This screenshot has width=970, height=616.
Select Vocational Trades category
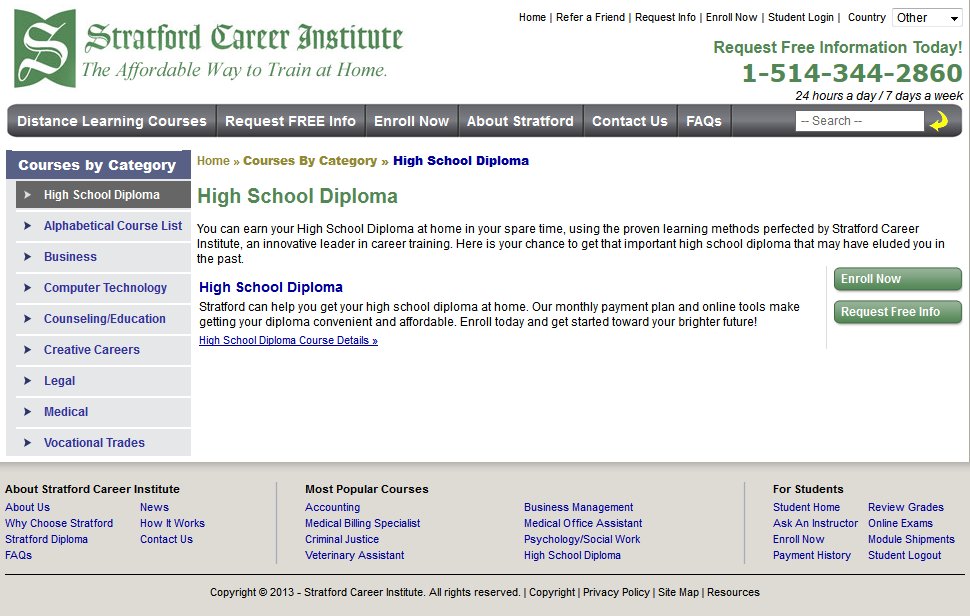pyautogui.click(x=94, y=443)
